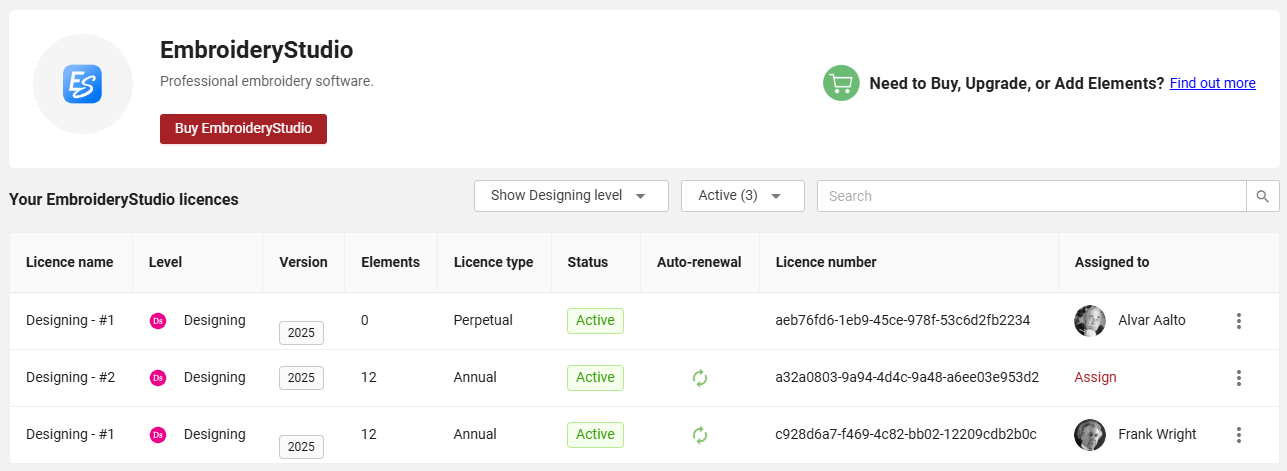Click the red Assign link
This screenshot has height=471, width=1287.
[1095, 377]
